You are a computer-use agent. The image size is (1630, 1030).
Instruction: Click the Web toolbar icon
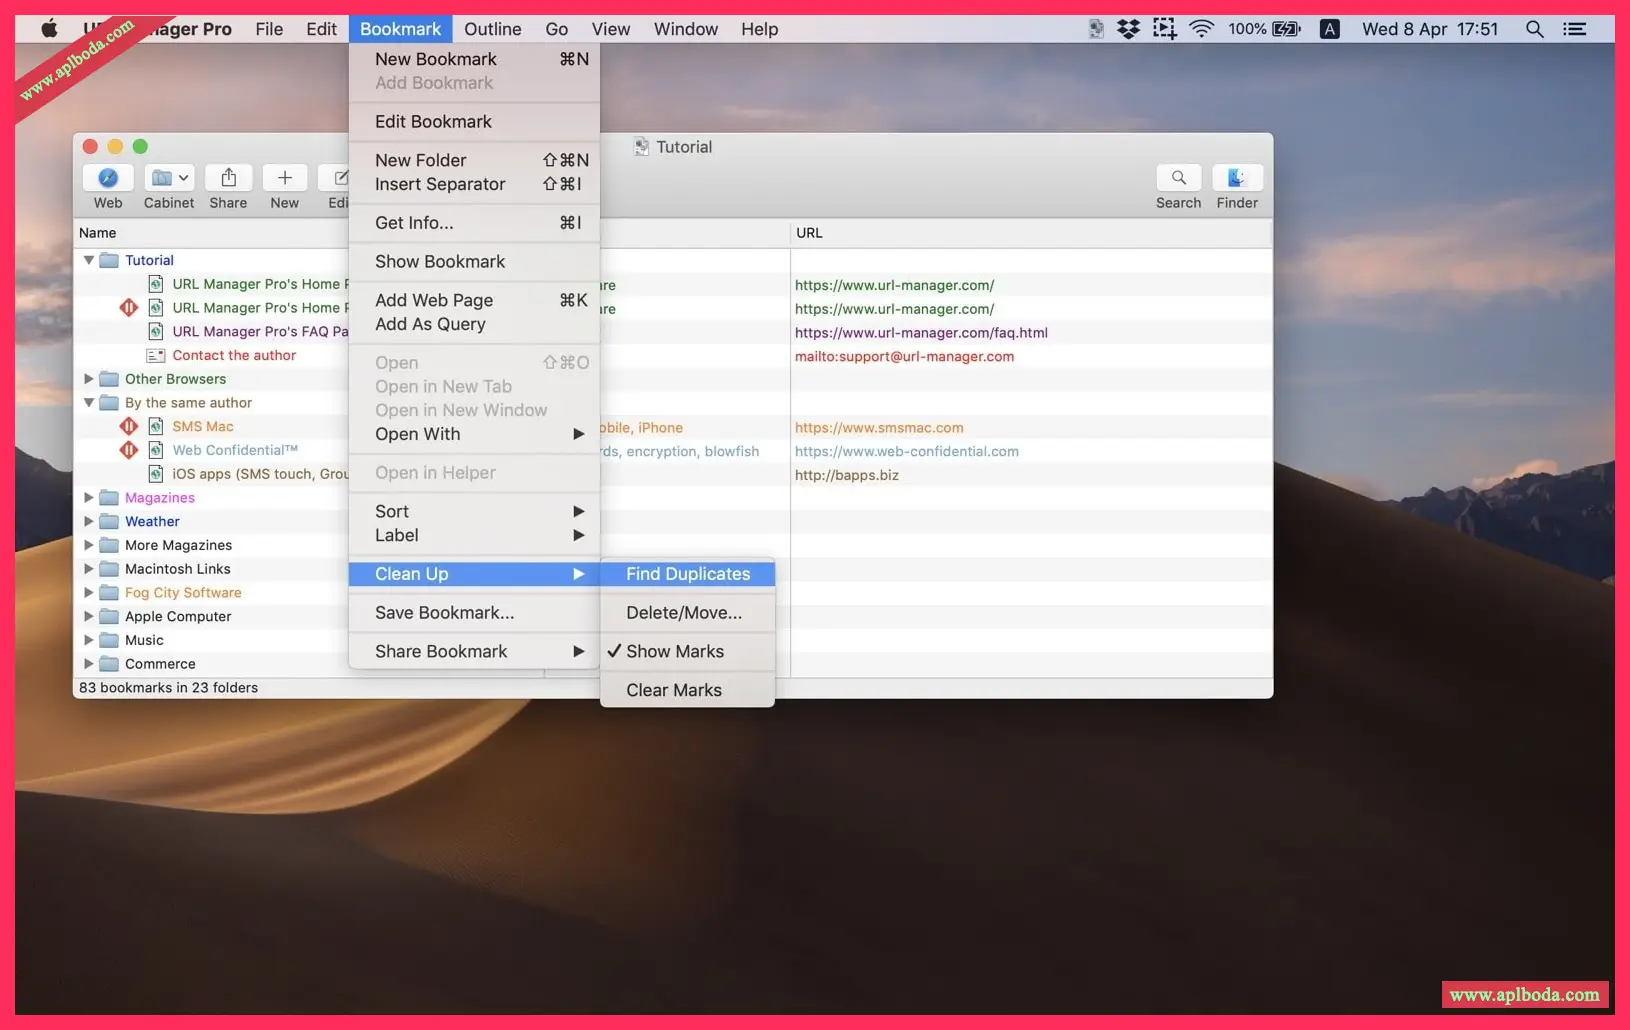pos(108,178)
